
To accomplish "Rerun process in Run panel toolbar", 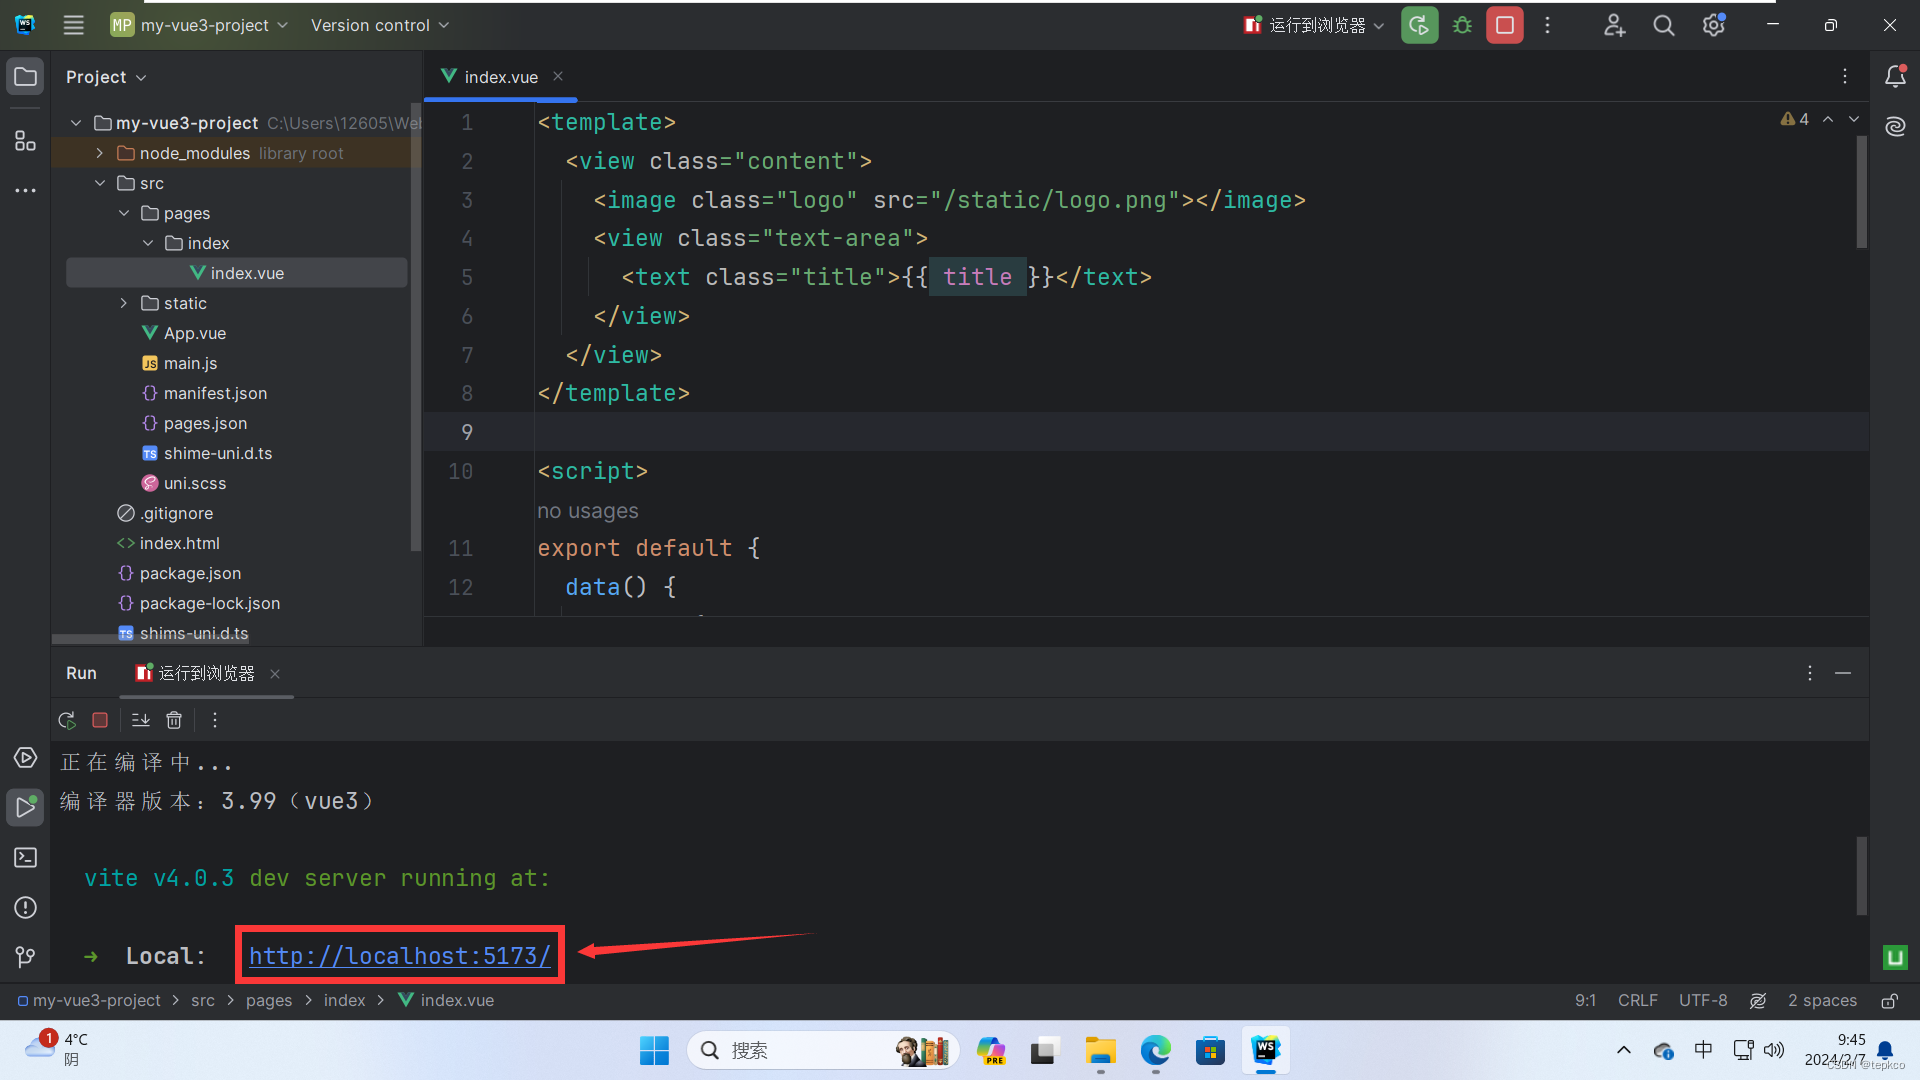I will 67,720.
